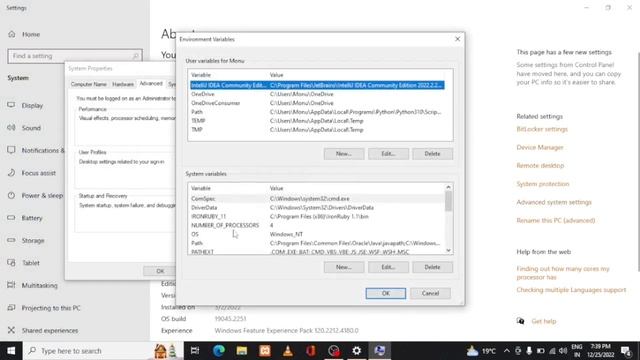The width and height of the screenshot is (640, 360).
Task: Click the Find a setting search box
Action: pos(75,56)
